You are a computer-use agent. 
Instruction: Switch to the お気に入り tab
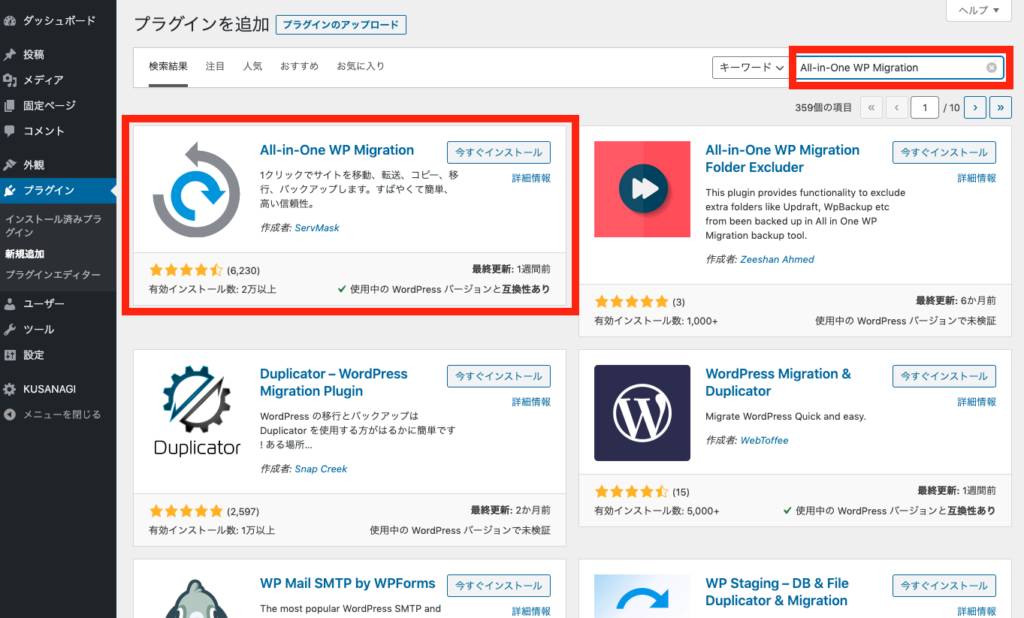tap(360, 66)
